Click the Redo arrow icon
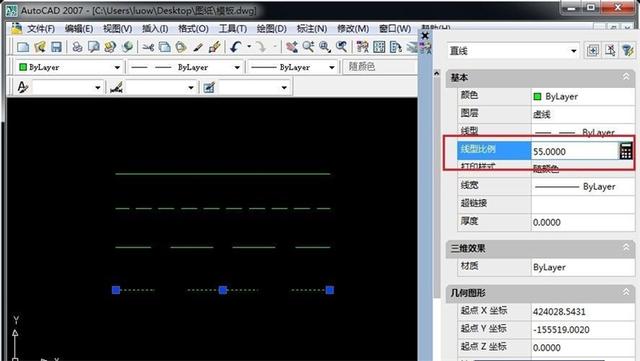This screenshot has width=640, height=361. 260,47
